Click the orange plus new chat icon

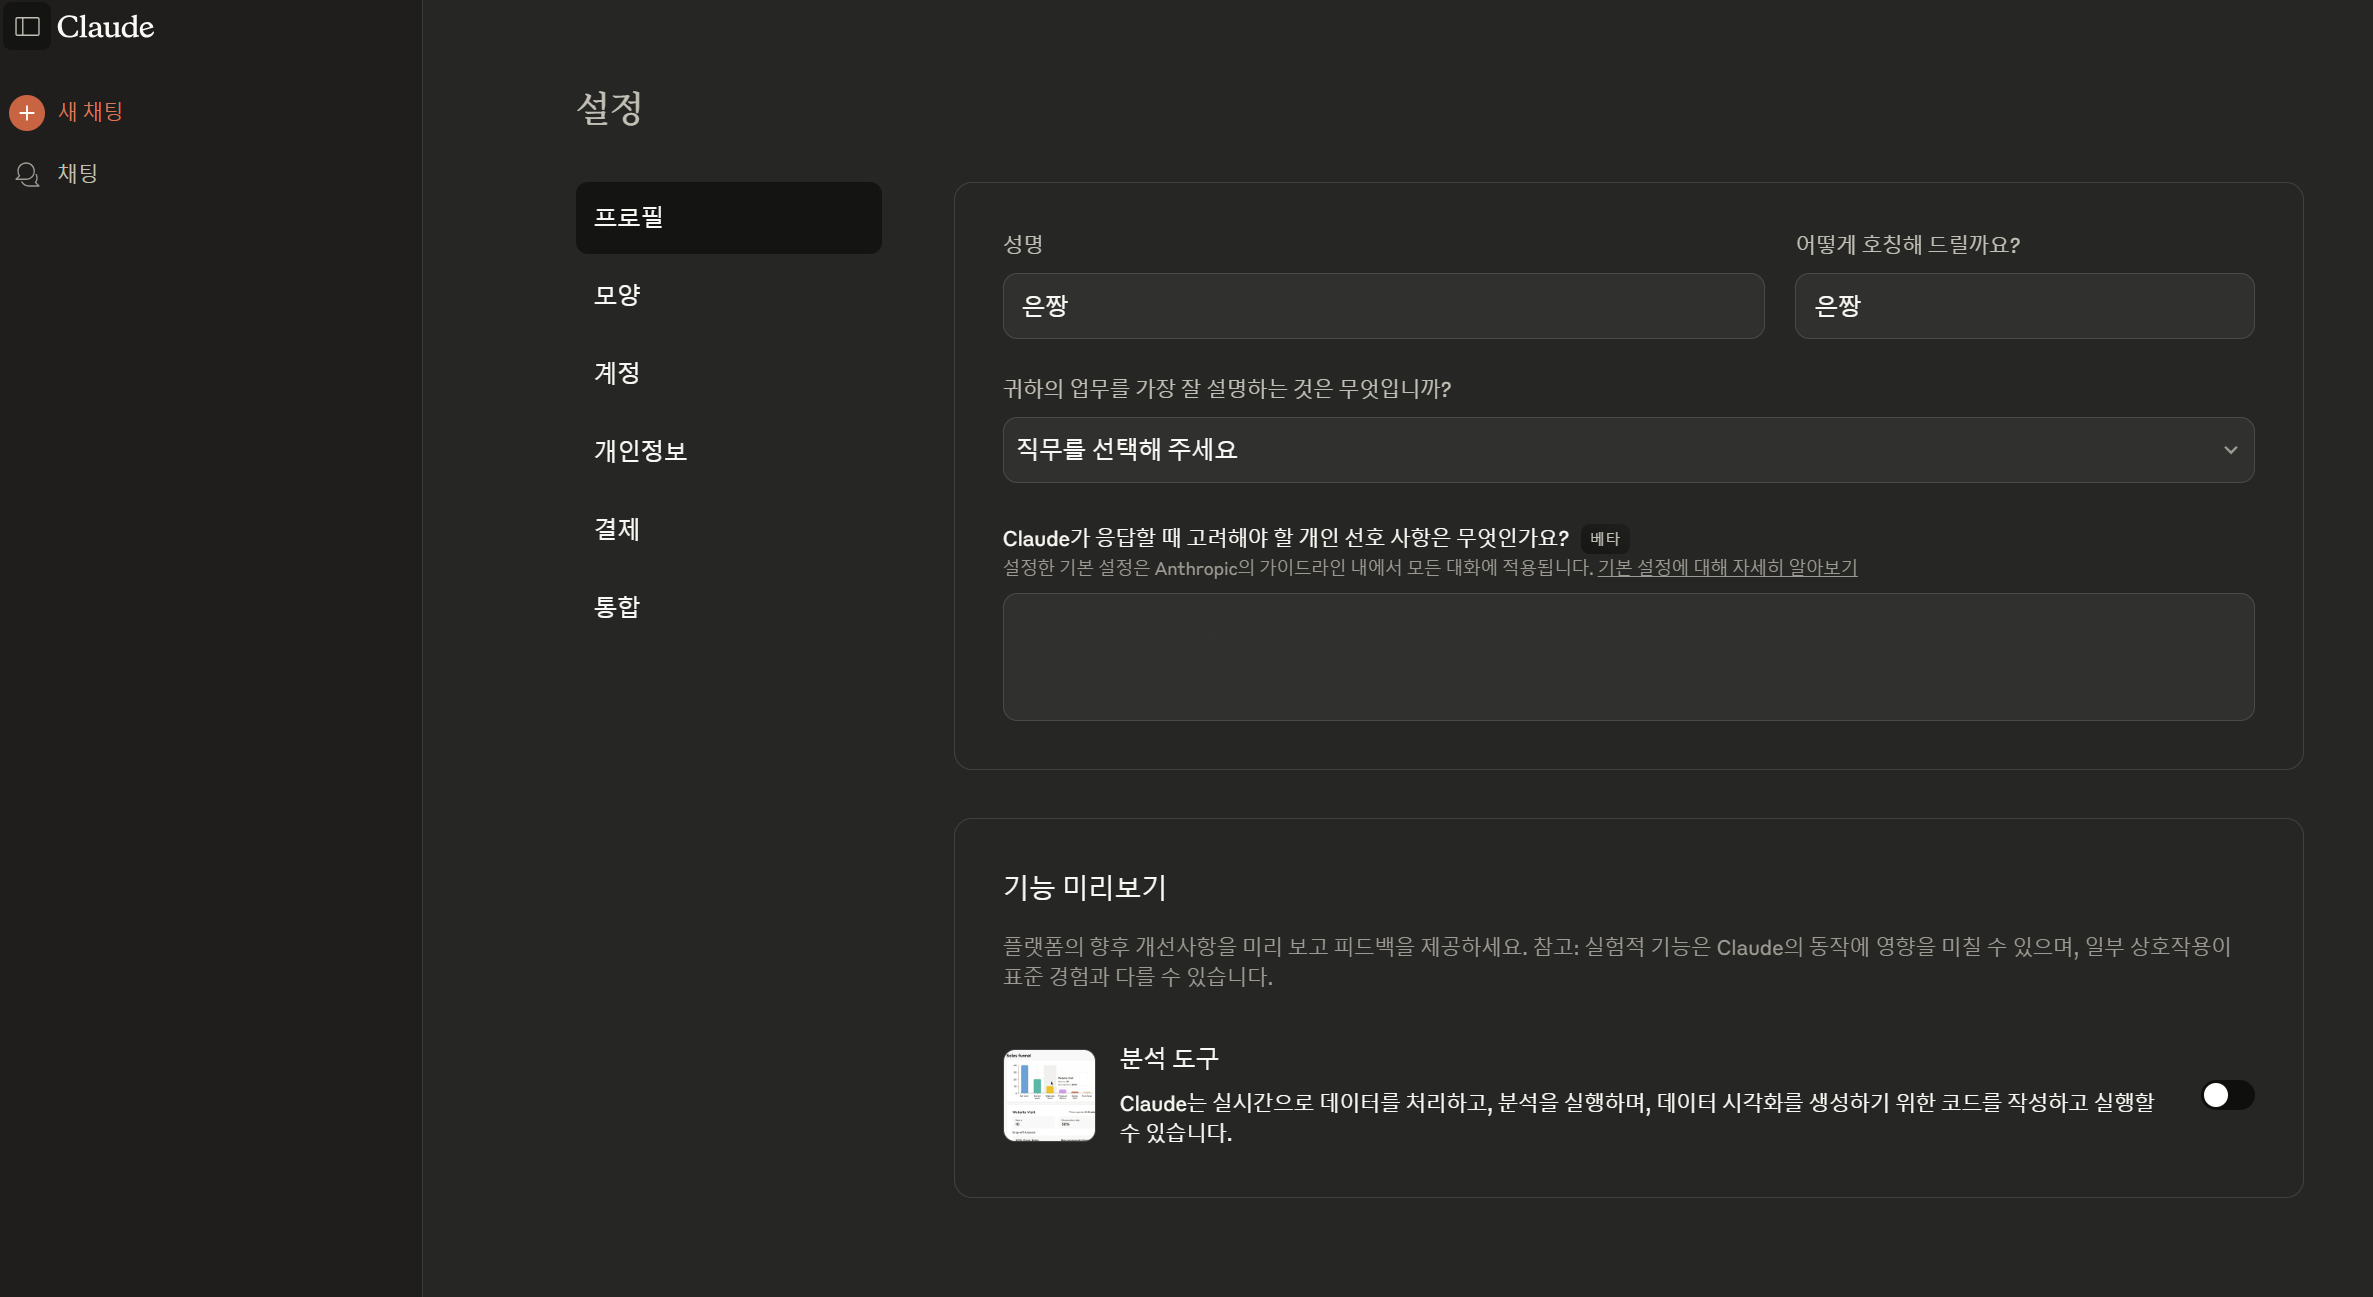point(27,113)
